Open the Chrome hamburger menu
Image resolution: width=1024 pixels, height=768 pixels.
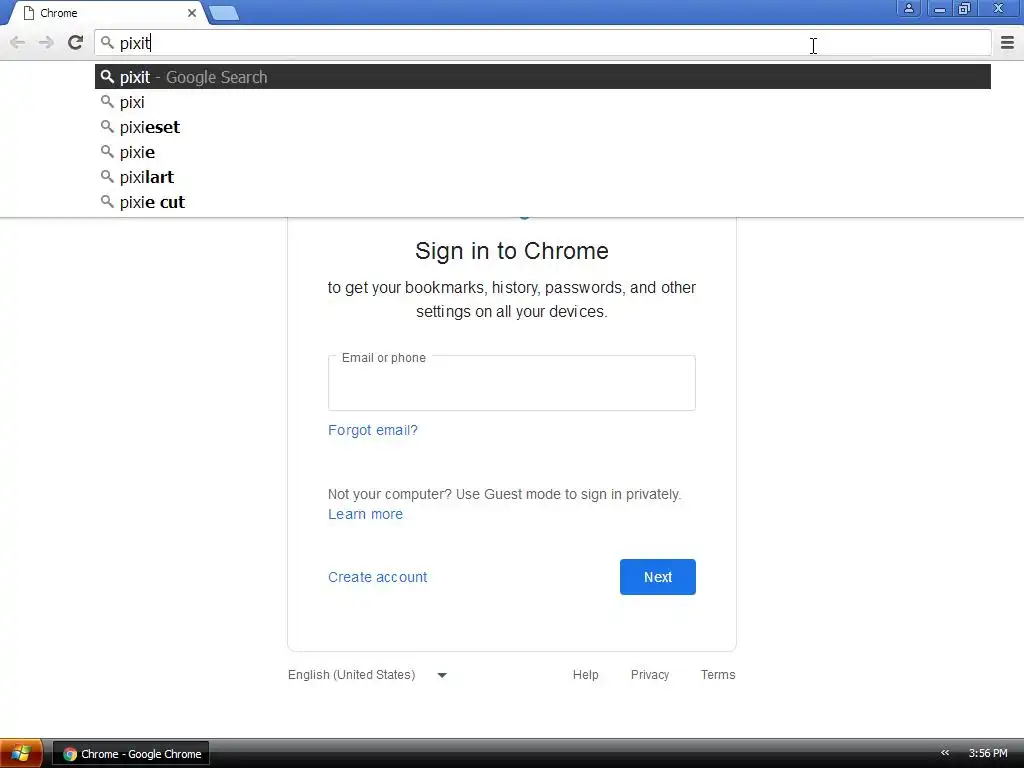pos(1007,43)
